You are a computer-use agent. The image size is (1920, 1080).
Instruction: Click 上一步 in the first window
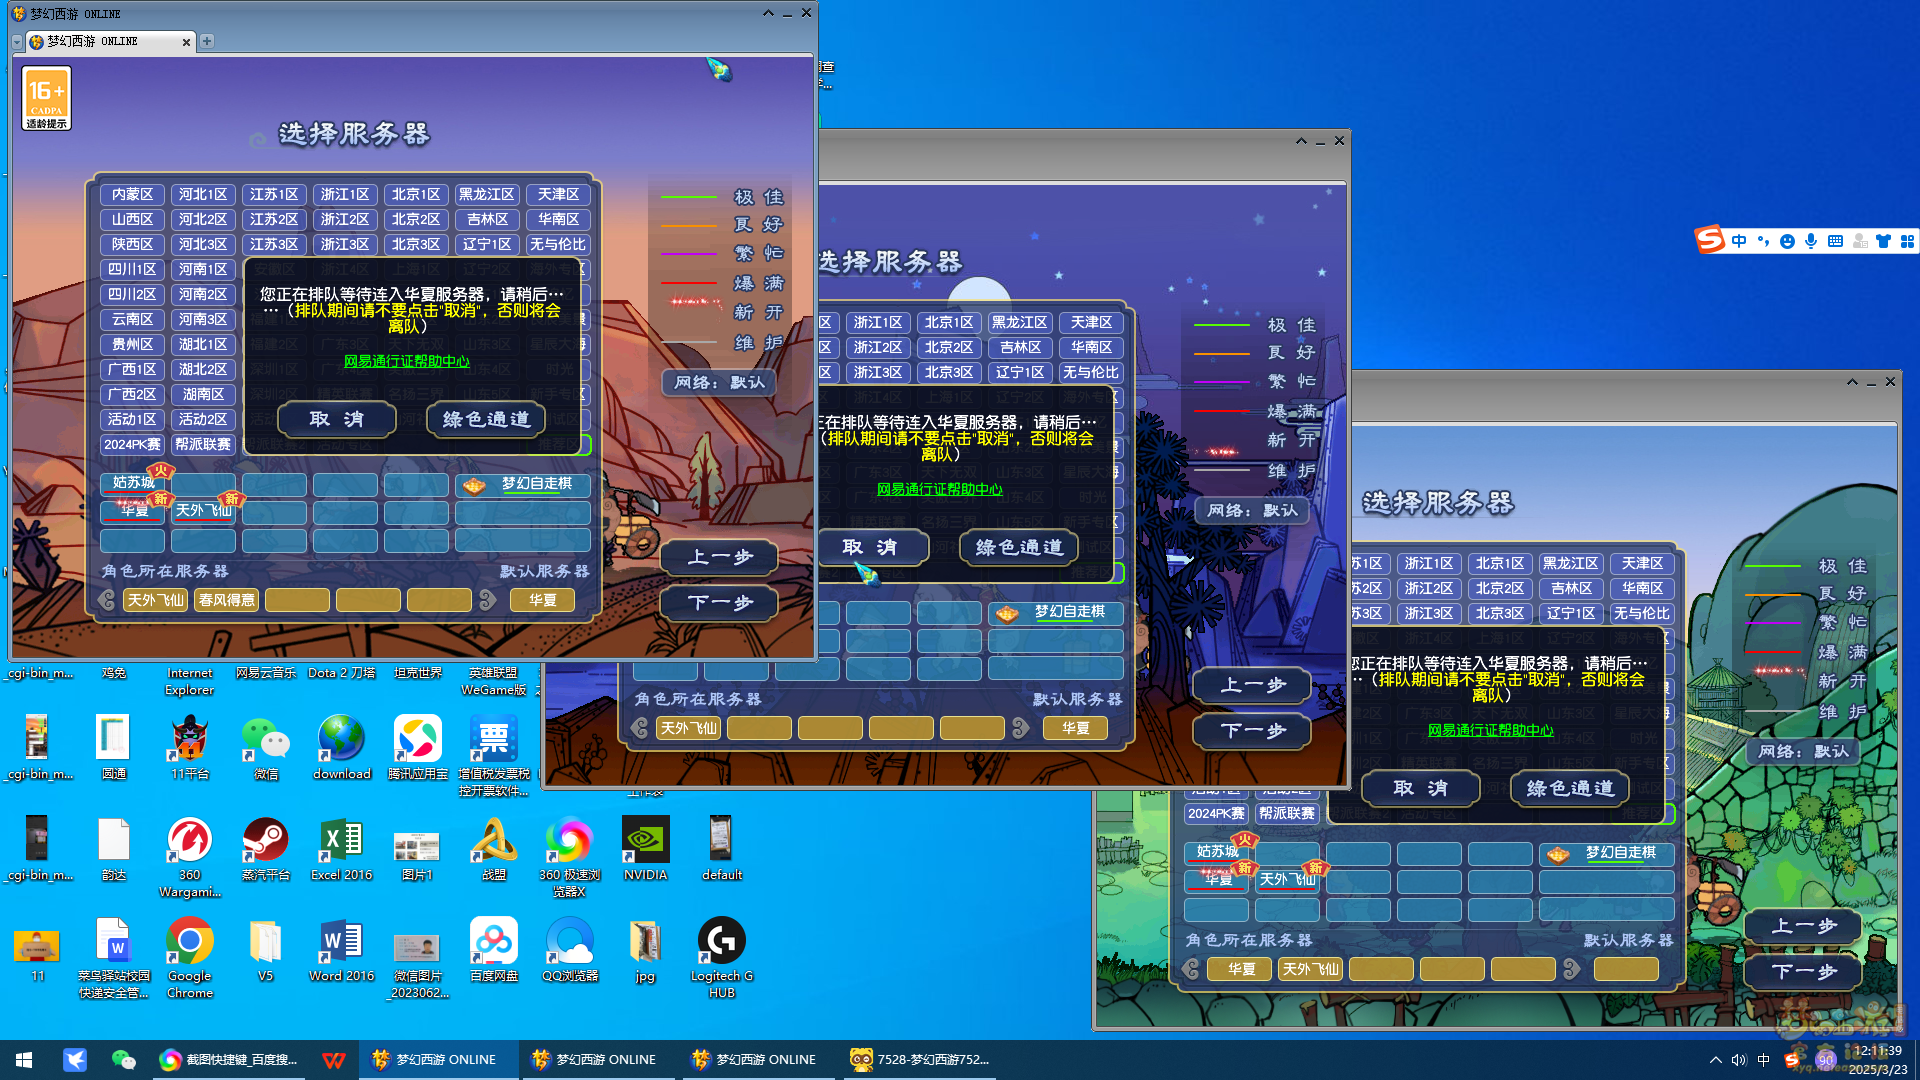(x=720, y=557)
